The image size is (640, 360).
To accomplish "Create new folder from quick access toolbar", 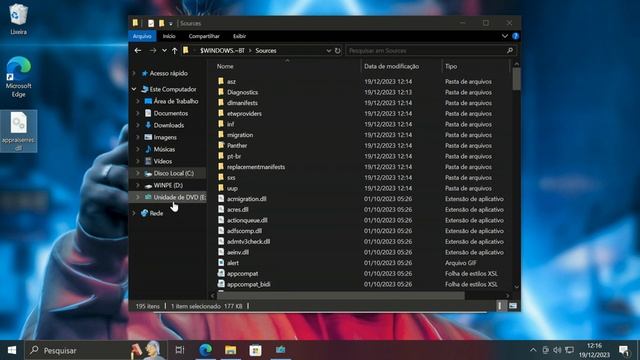I will [x=162, y=23].
